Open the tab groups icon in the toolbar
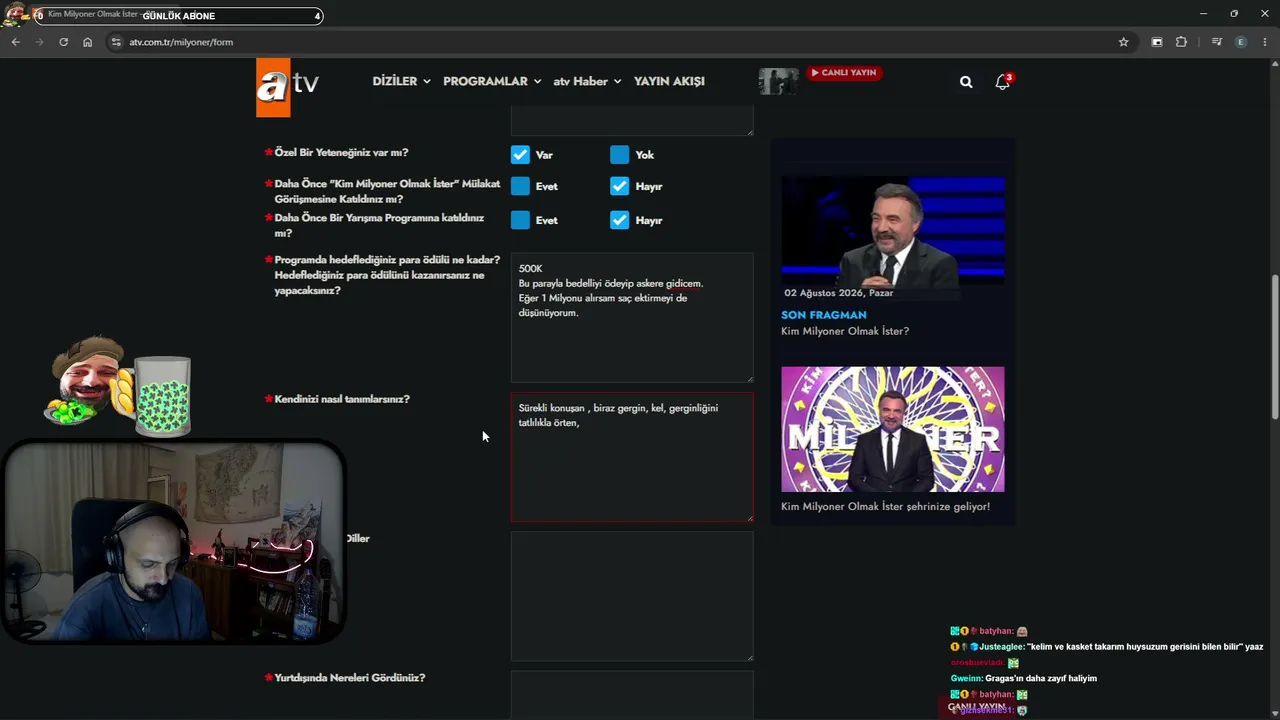 1157,42
